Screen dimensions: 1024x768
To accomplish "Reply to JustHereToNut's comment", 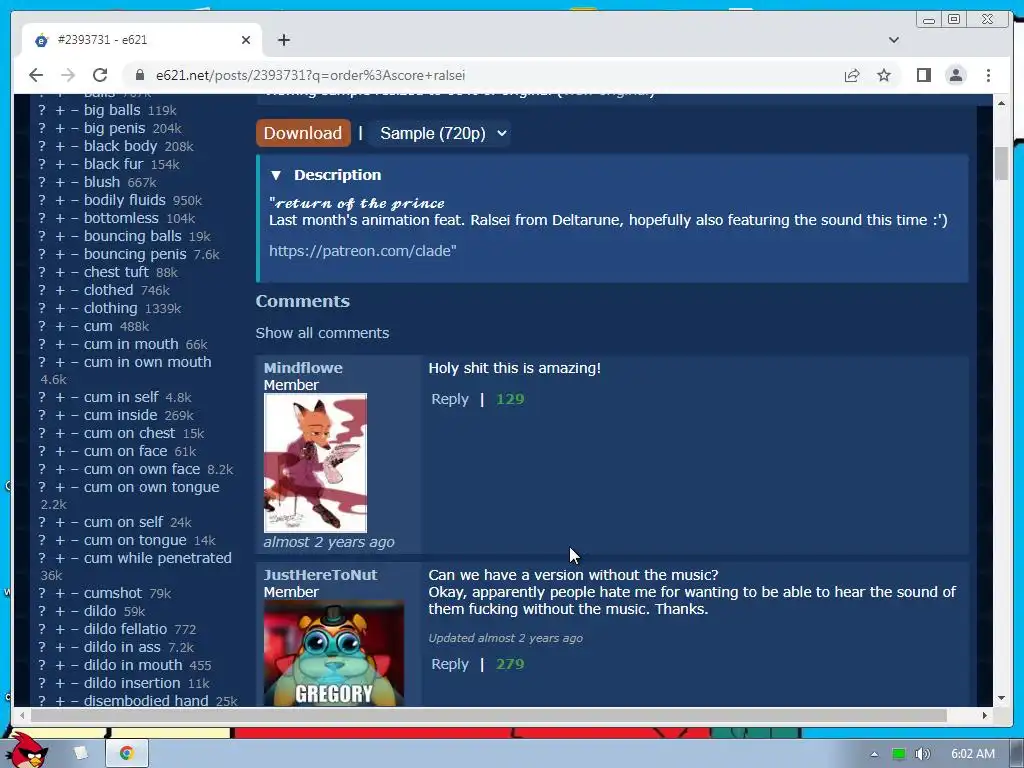I will pyautogui.click(x=450, y=664).
